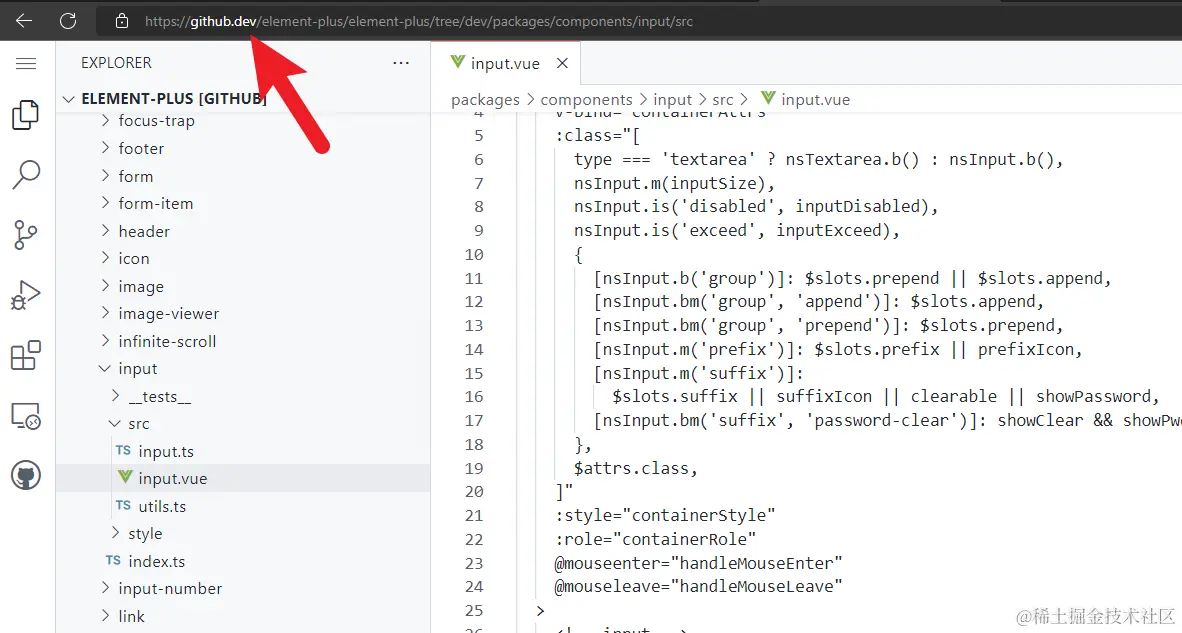Click the src breadcrumb segment
The height and width of the screenshot is (633, 1182).
723,99
